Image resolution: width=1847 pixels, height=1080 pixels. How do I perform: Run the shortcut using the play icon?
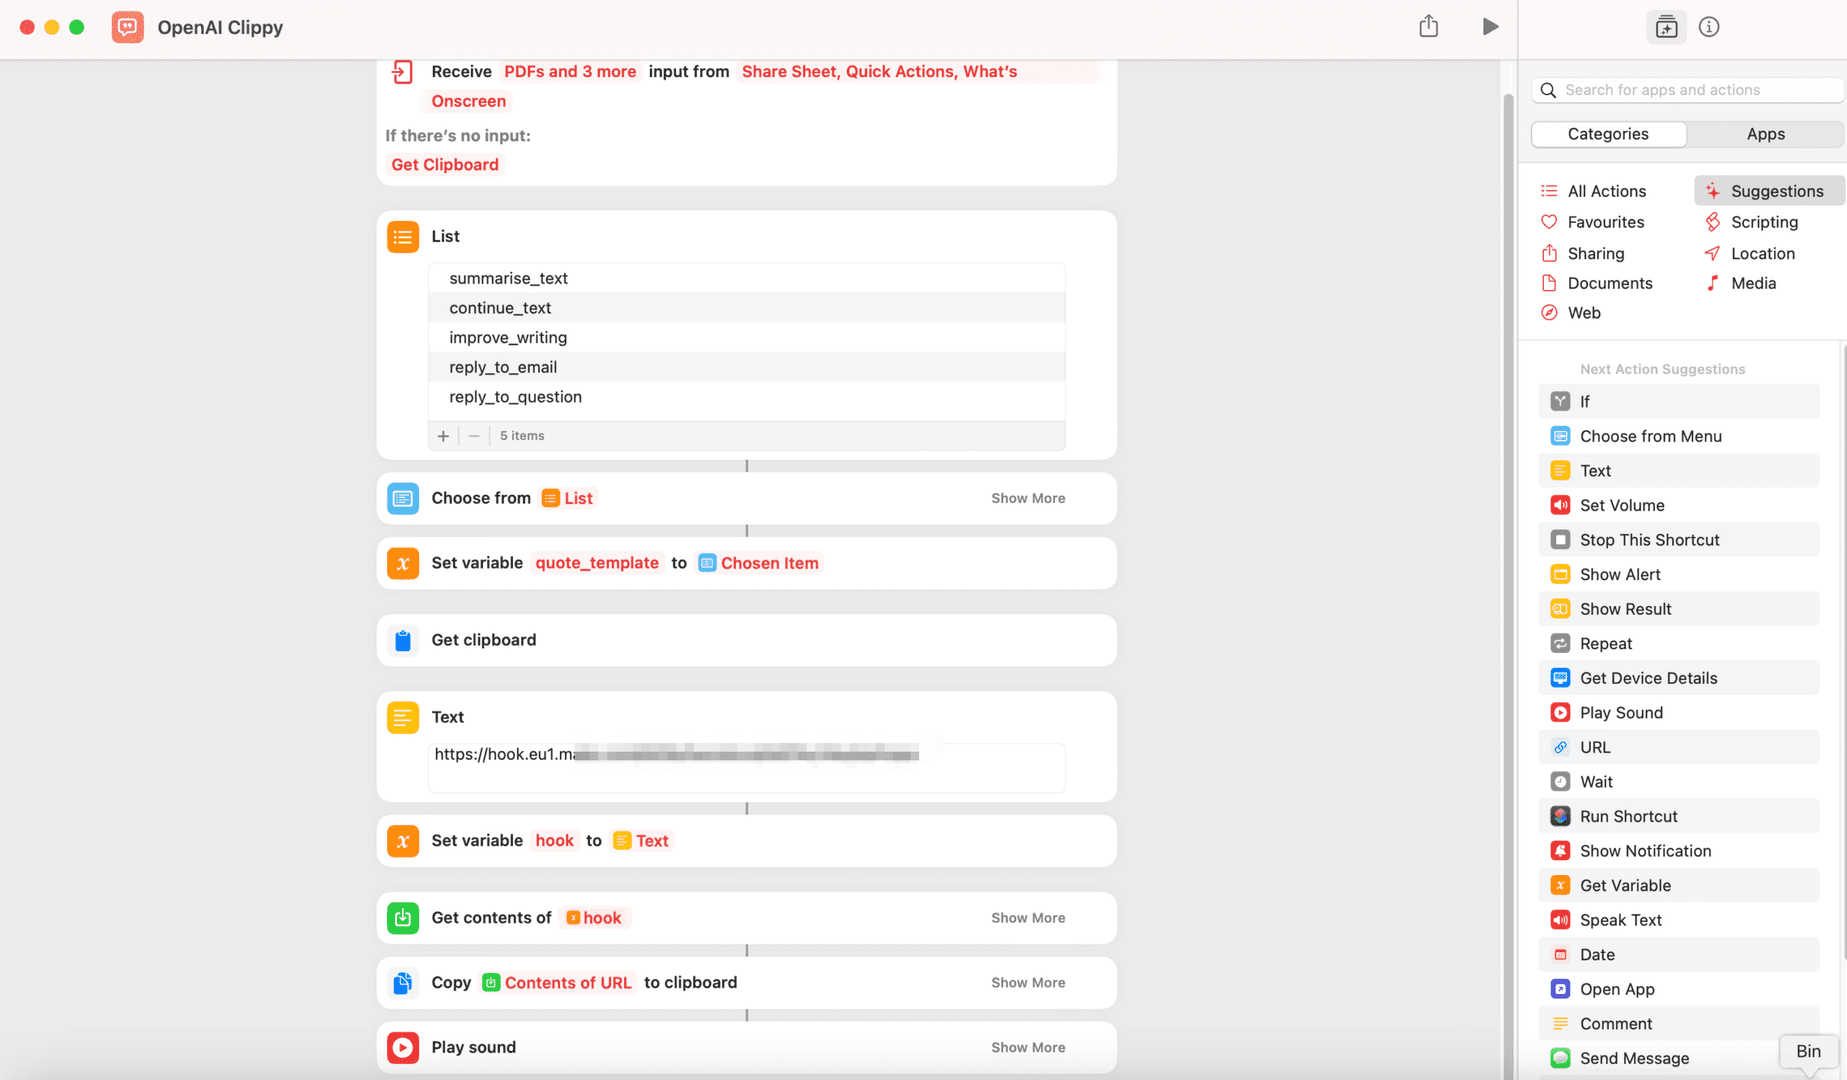(x=1491, y=27)
